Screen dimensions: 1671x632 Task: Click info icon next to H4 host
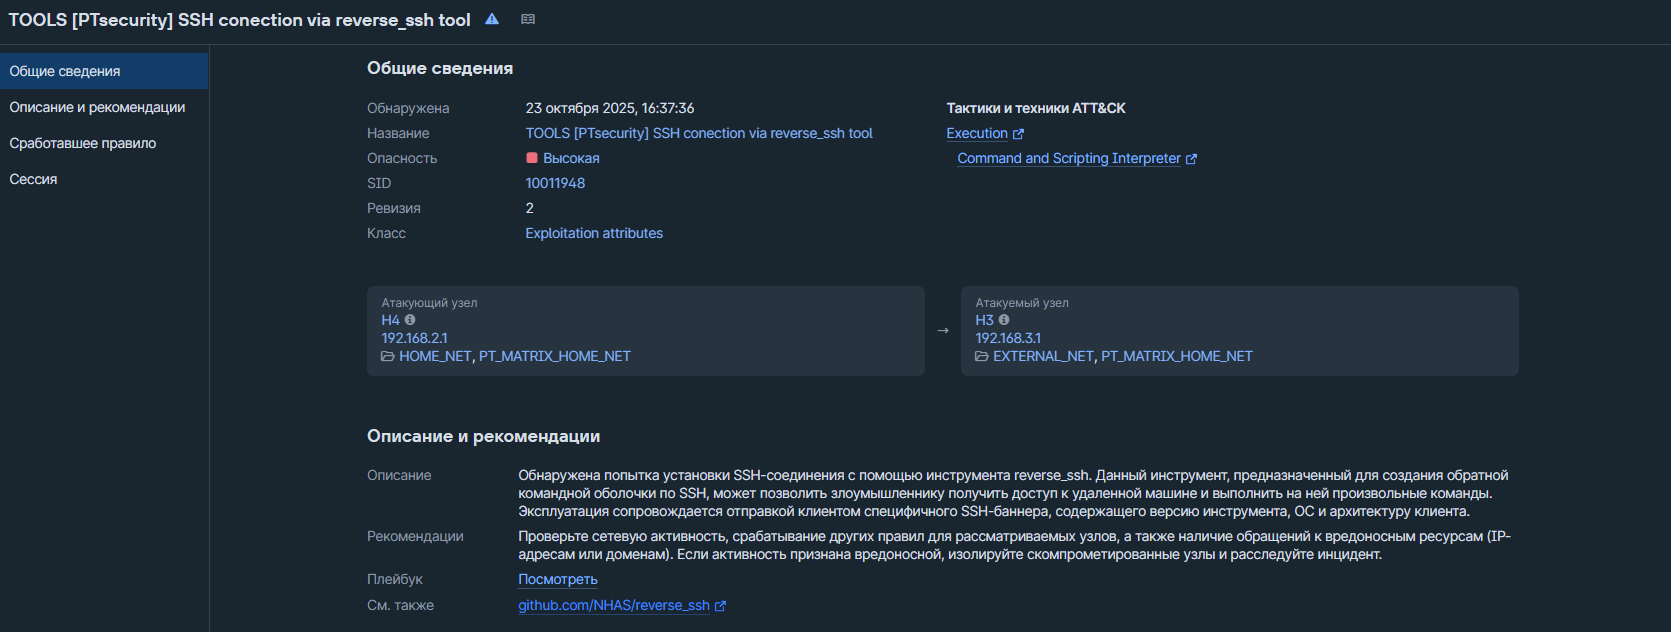(410, 320)
